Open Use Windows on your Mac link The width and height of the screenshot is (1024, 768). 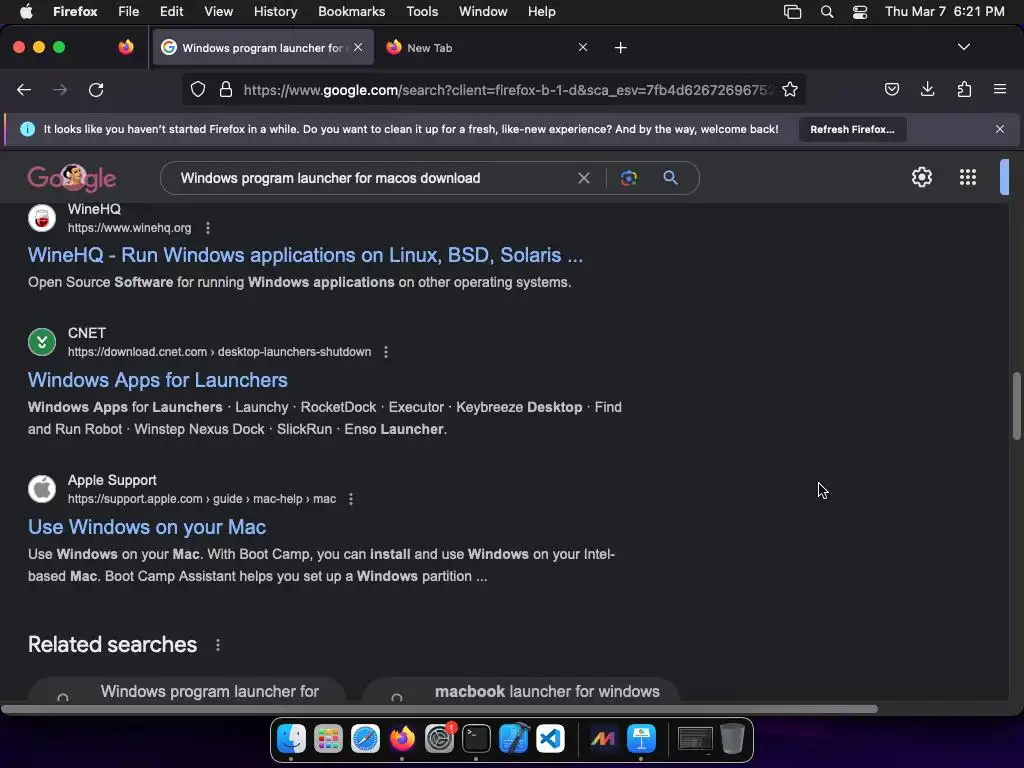tap(147, 527)
